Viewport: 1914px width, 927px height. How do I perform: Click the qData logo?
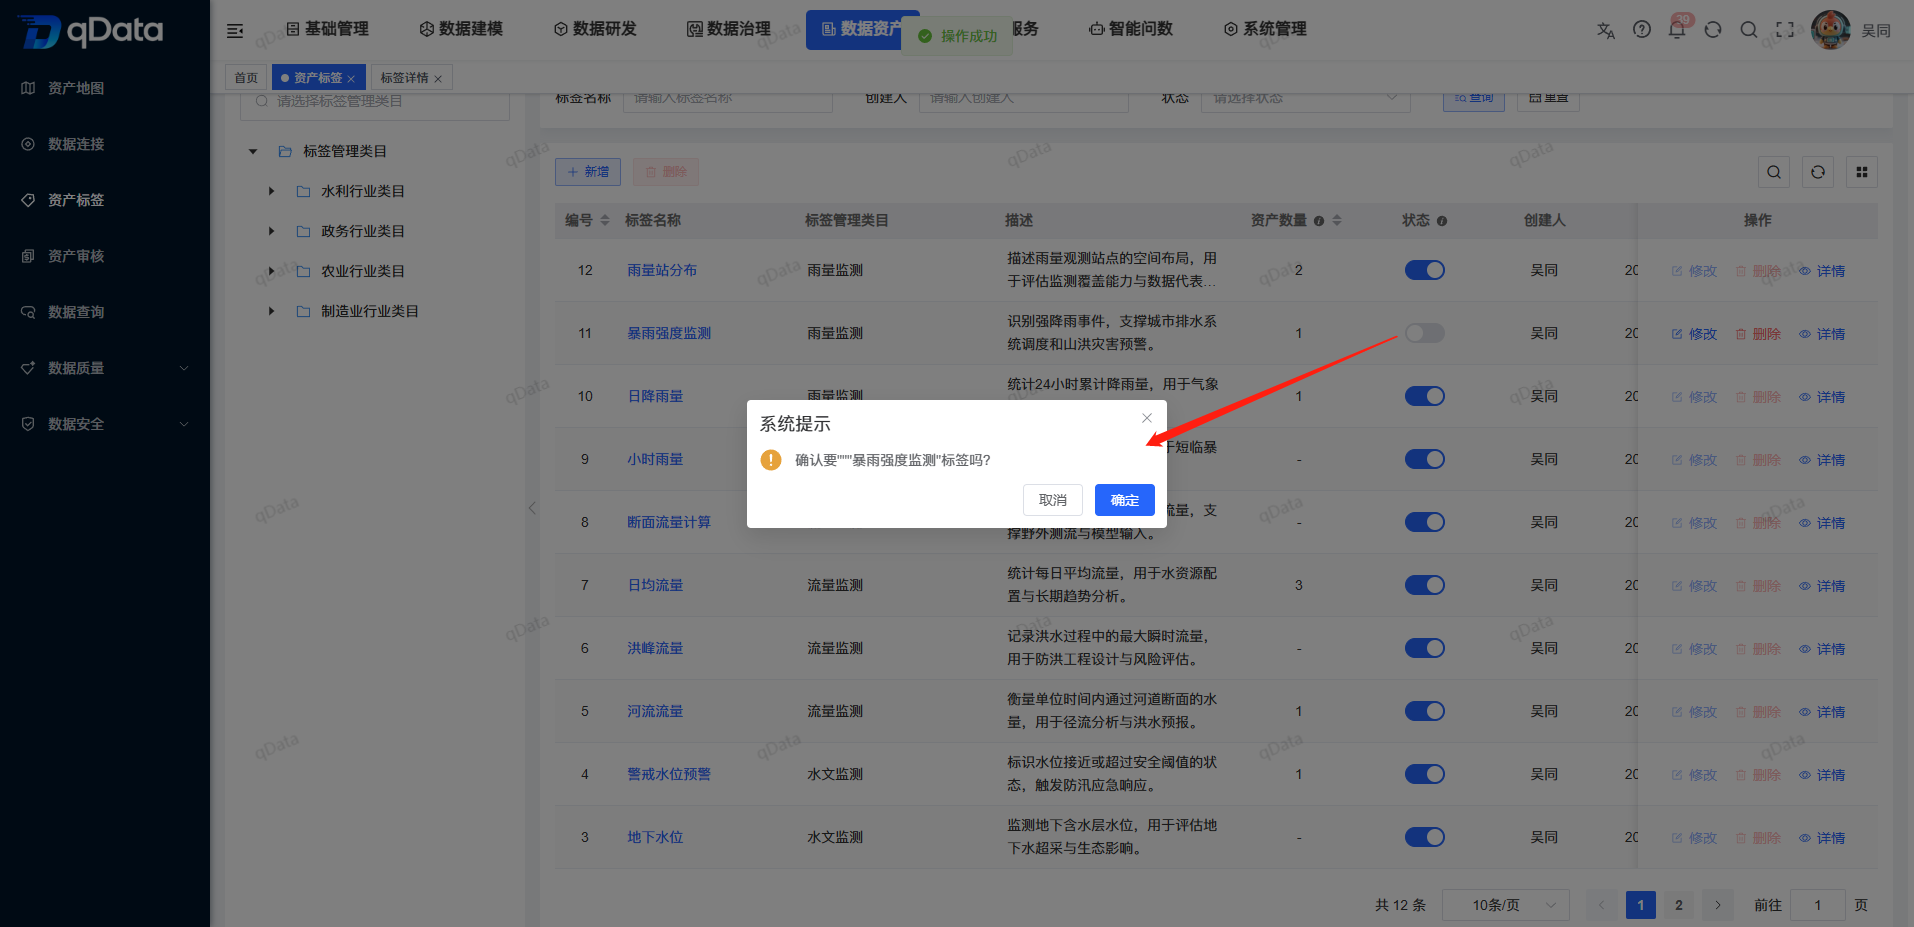[x=90, y=31]
